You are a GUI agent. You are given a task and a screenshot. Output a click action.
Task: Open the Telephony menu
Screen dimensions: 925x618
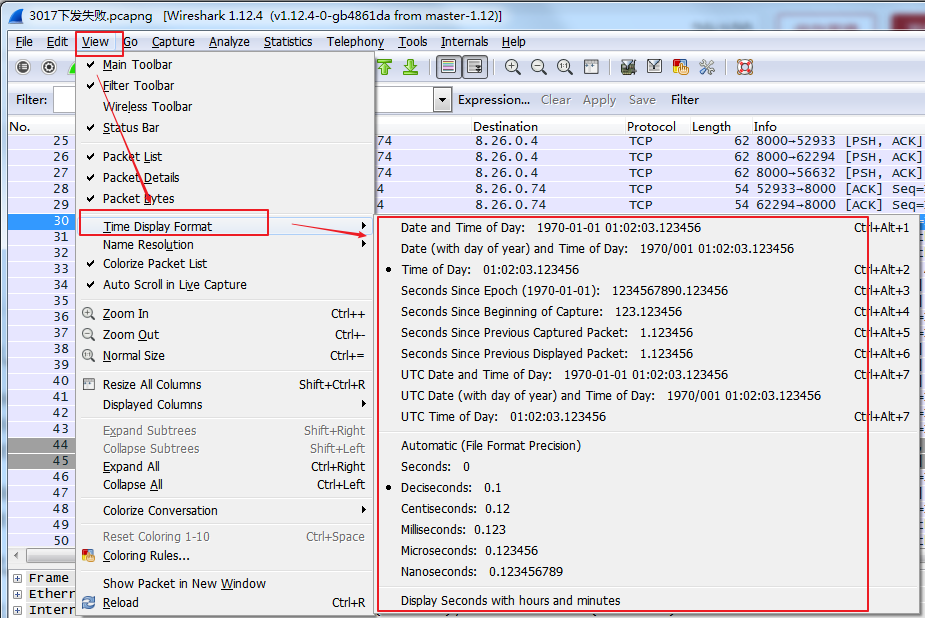pyautogui.click(x=355, y=41)
